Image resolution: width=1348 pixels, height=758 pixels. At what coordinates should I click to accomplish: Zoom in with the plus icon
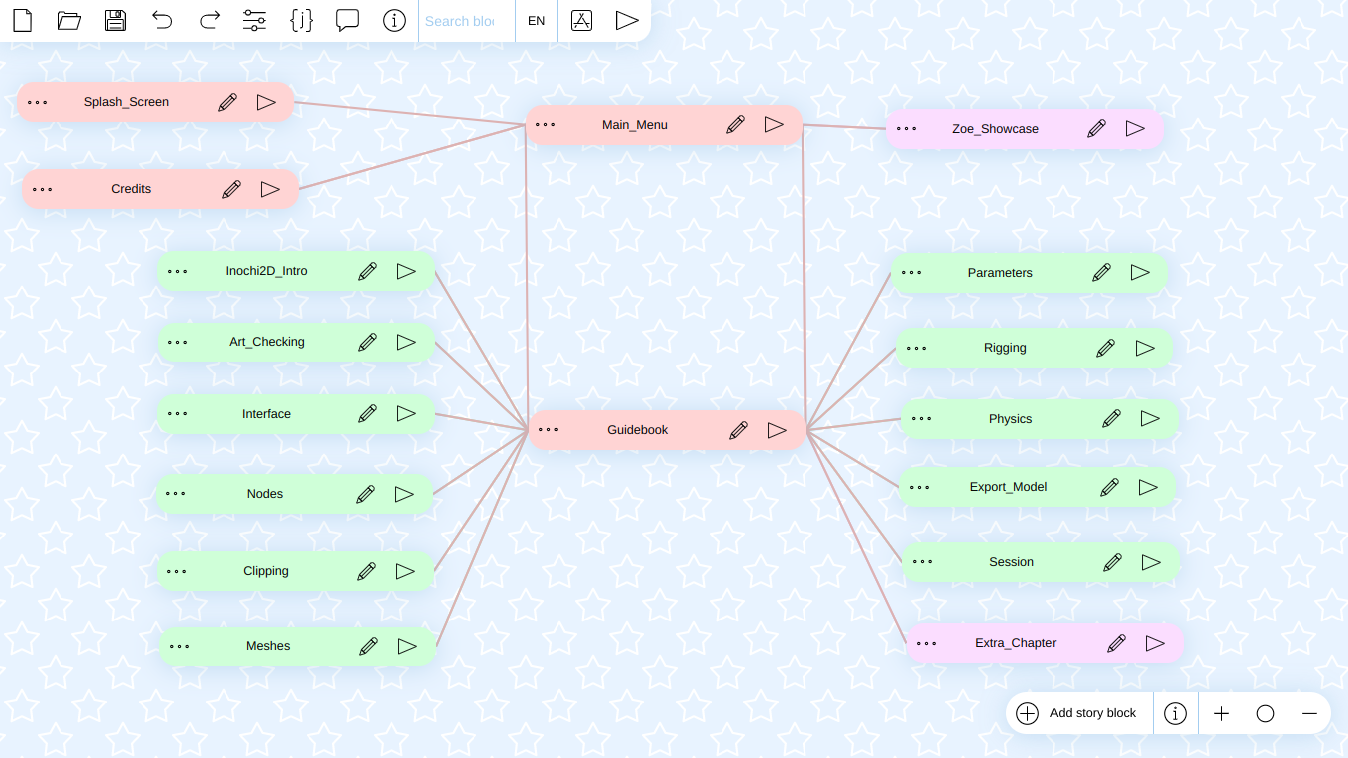pos(1221,713)
